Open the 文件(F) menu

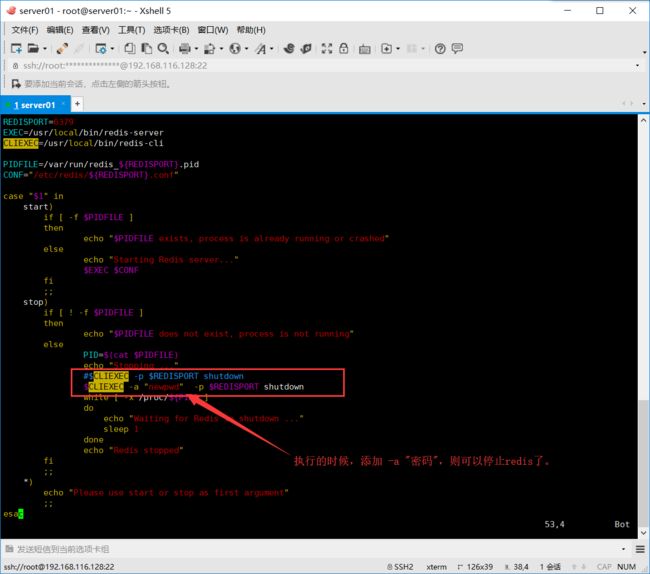click(x=24, y=30)
